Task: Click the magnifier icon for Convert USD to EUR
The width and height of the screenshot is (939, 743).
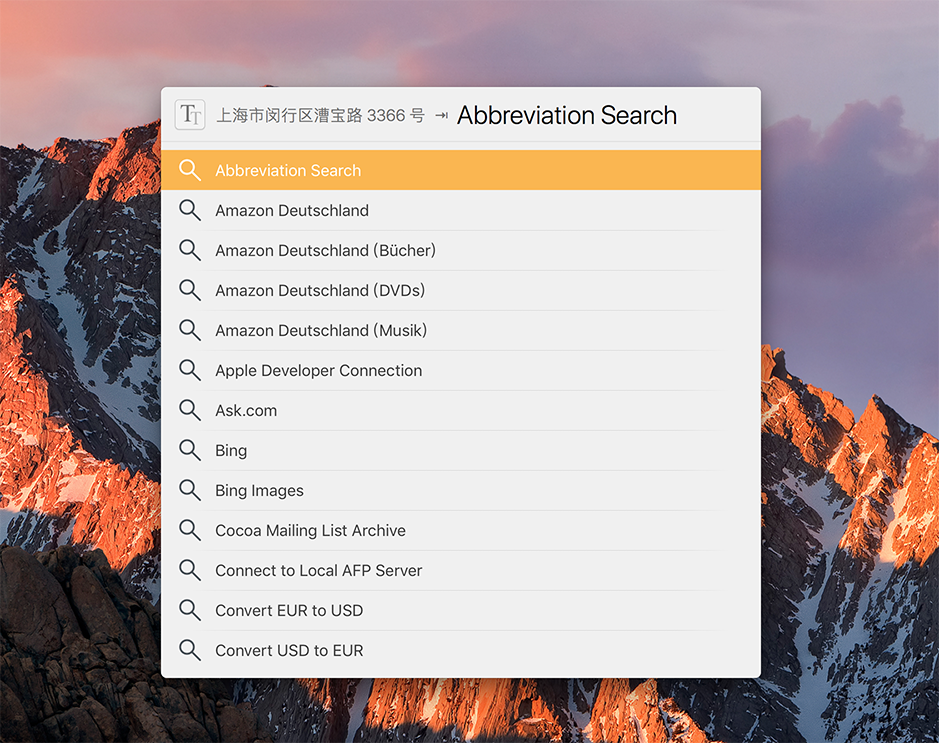Action: pos(190,650)
